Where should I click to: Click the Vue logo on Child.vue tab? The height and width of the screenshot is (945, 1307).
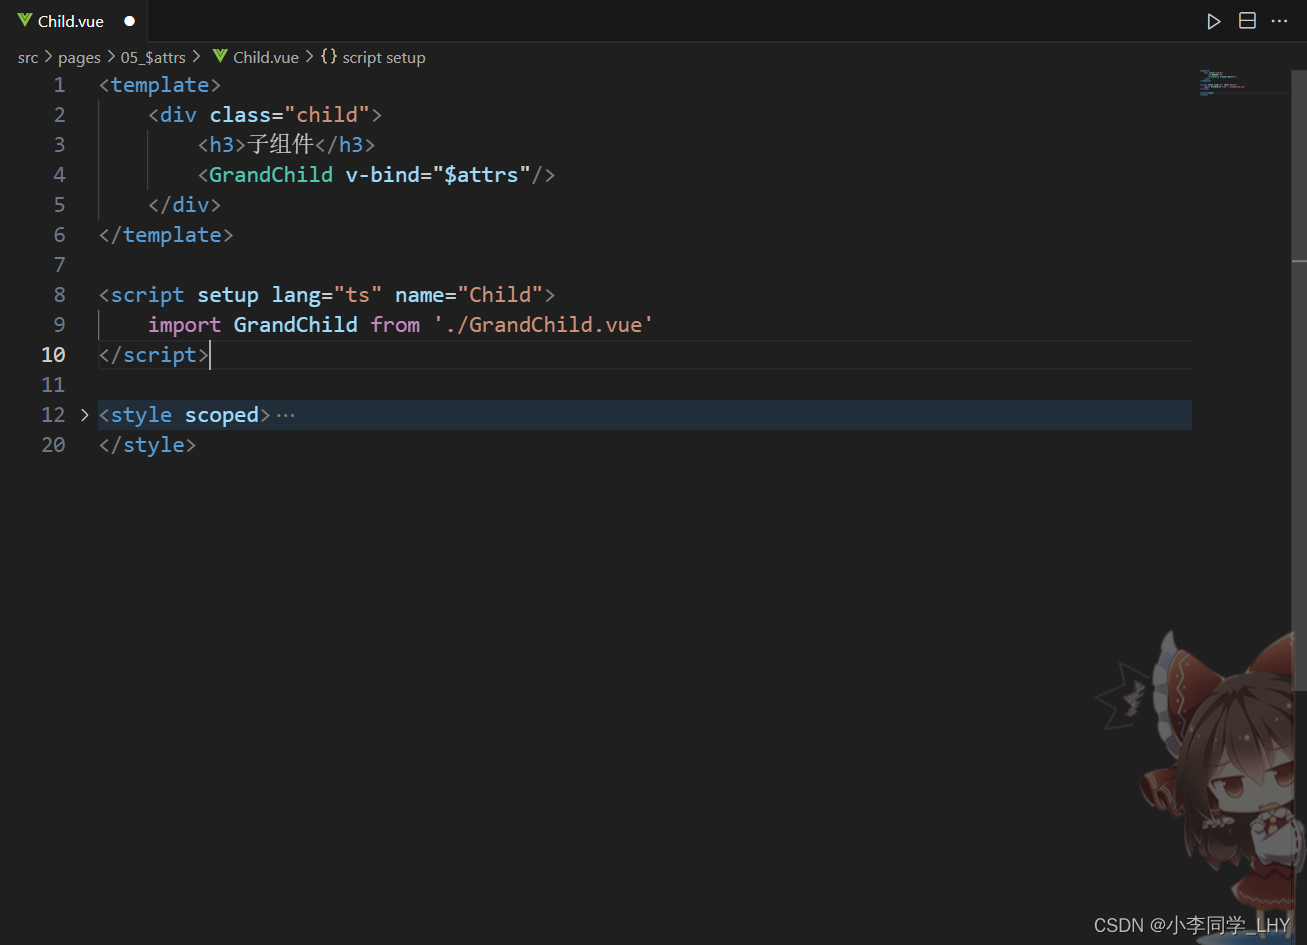click(25, 21)
